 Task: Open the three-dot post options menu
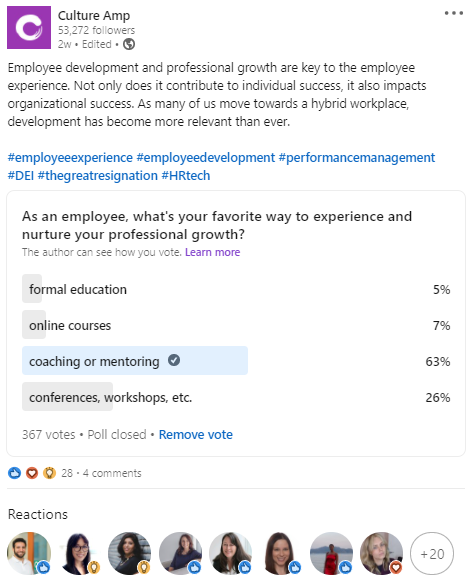[x=454, y=13]
